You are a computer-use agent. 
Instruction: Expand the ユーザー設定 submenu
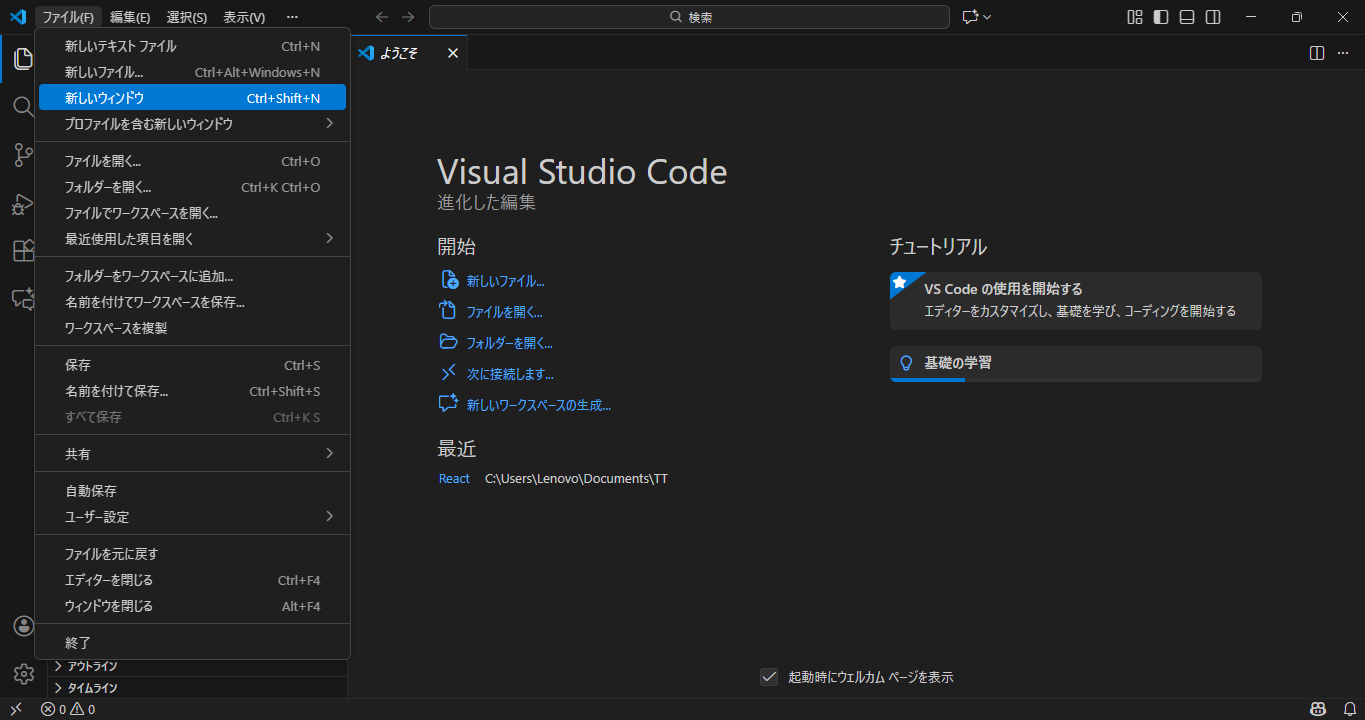pos(192,517)
